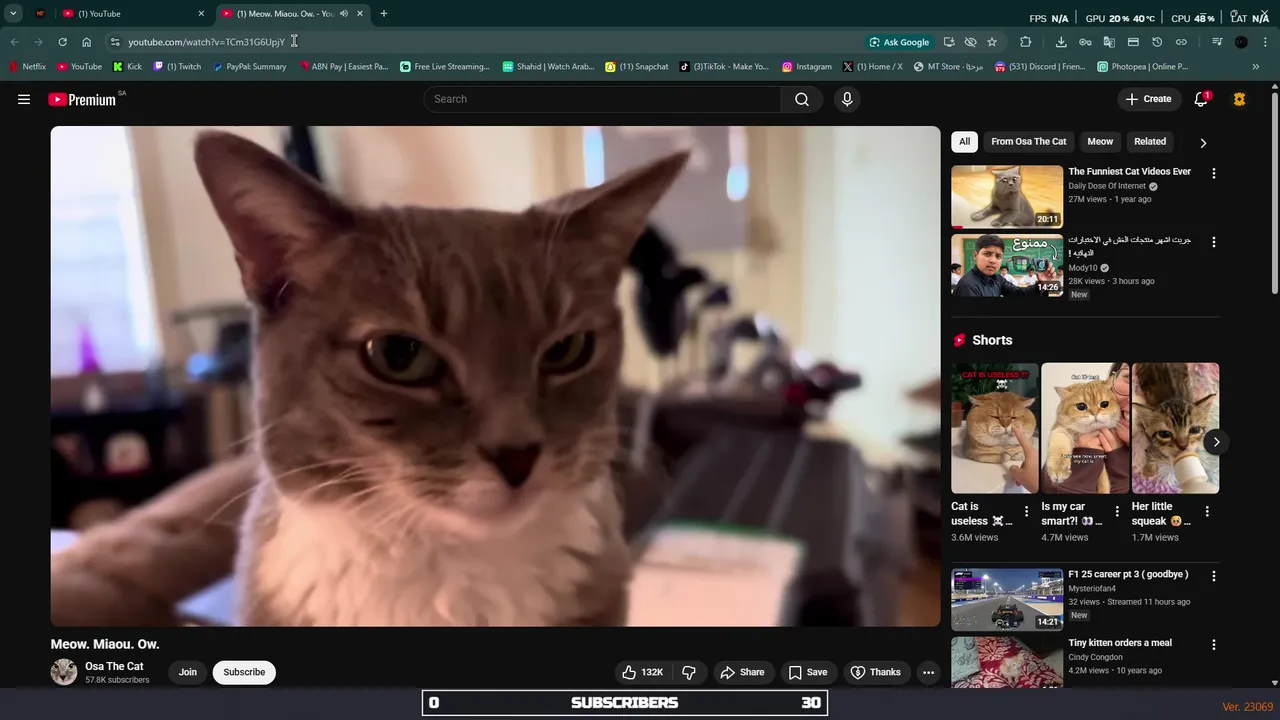Open media controls in browser toolbar
The image size is (1280, 720).
click(1217, 42)
